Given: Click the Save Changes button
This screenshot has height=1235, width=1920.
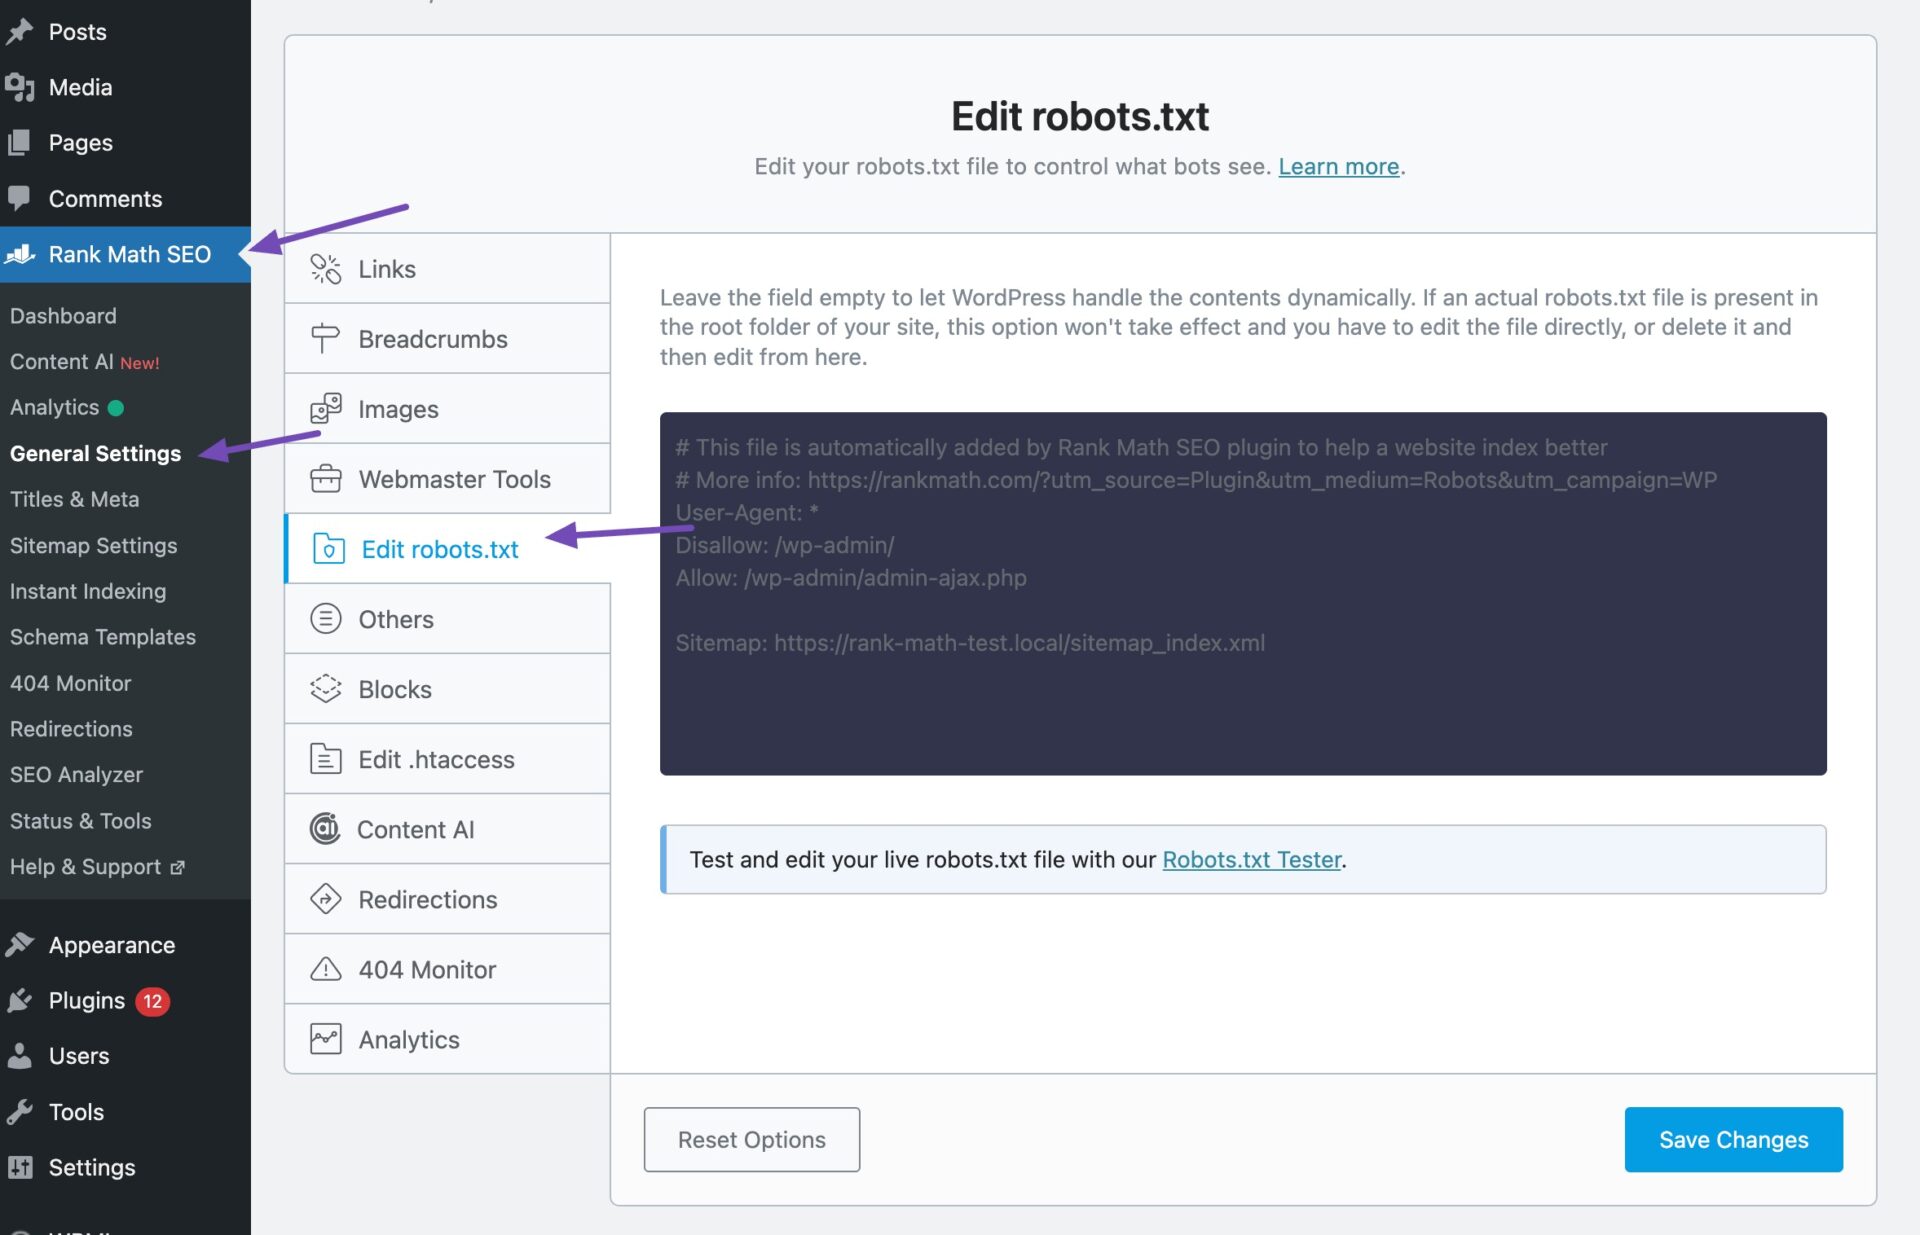Looking at the screenshot, I should [x=1733, y=1139].
